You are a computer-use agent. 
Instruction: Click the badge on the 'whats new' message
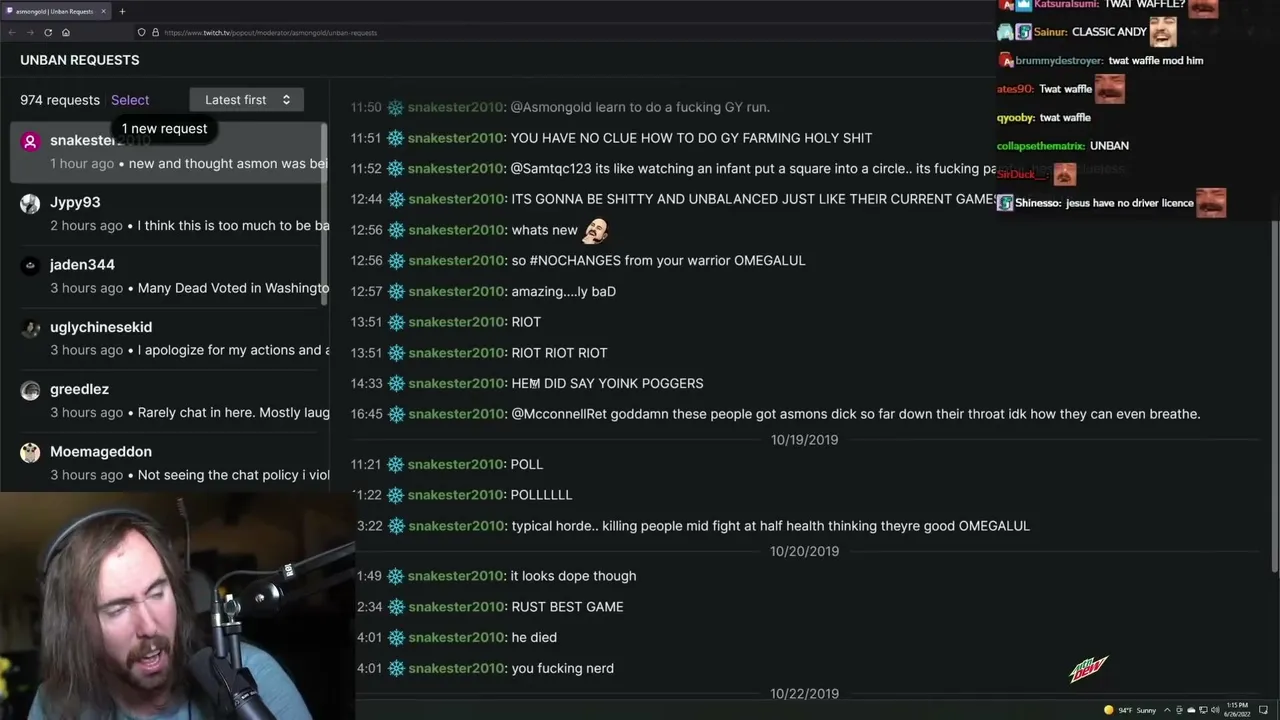(x=396, y=230)
